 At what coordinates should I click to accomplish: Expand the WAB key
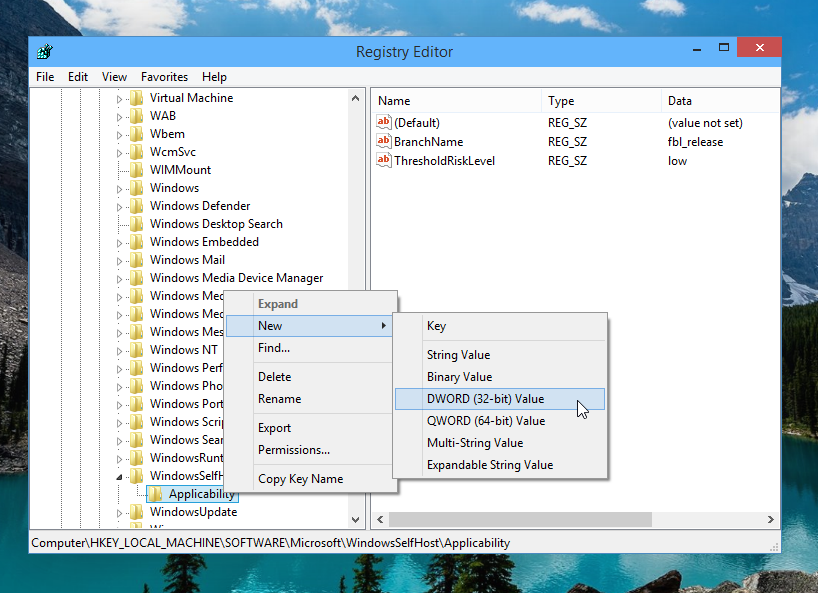(119, 117)
